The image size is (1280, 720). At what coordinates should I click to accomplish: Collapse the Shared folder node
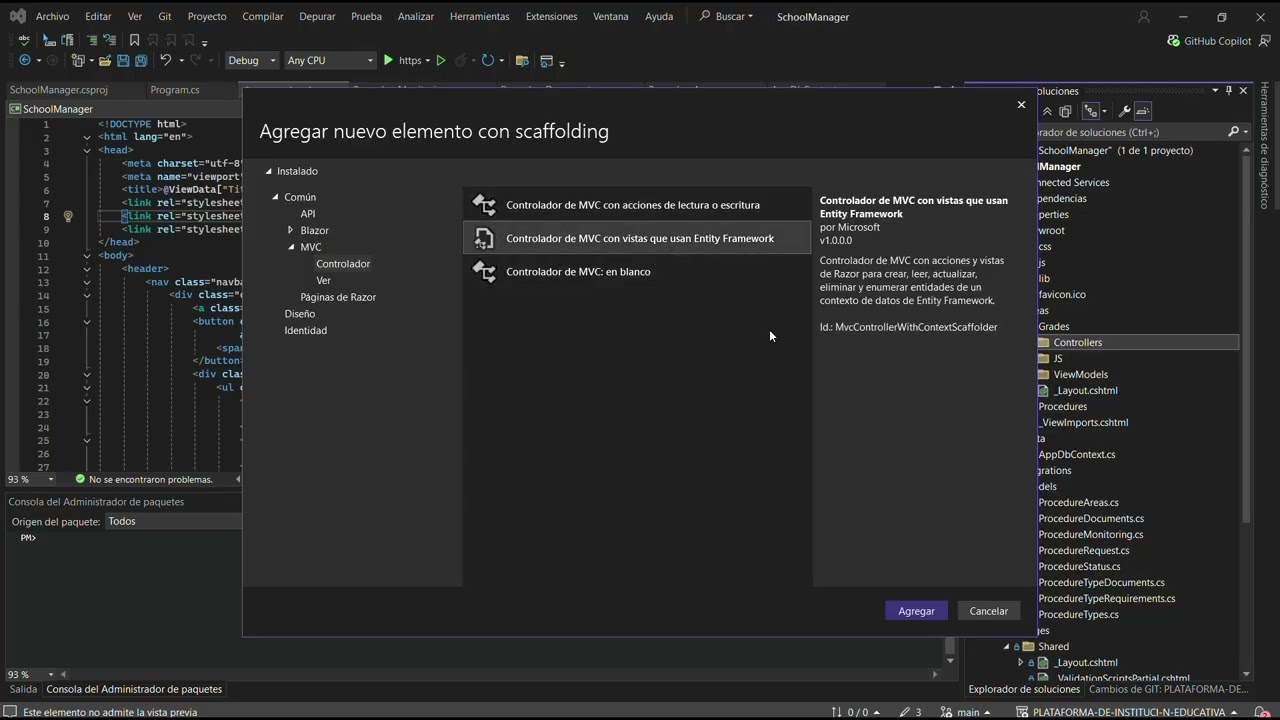[1006, 647]
